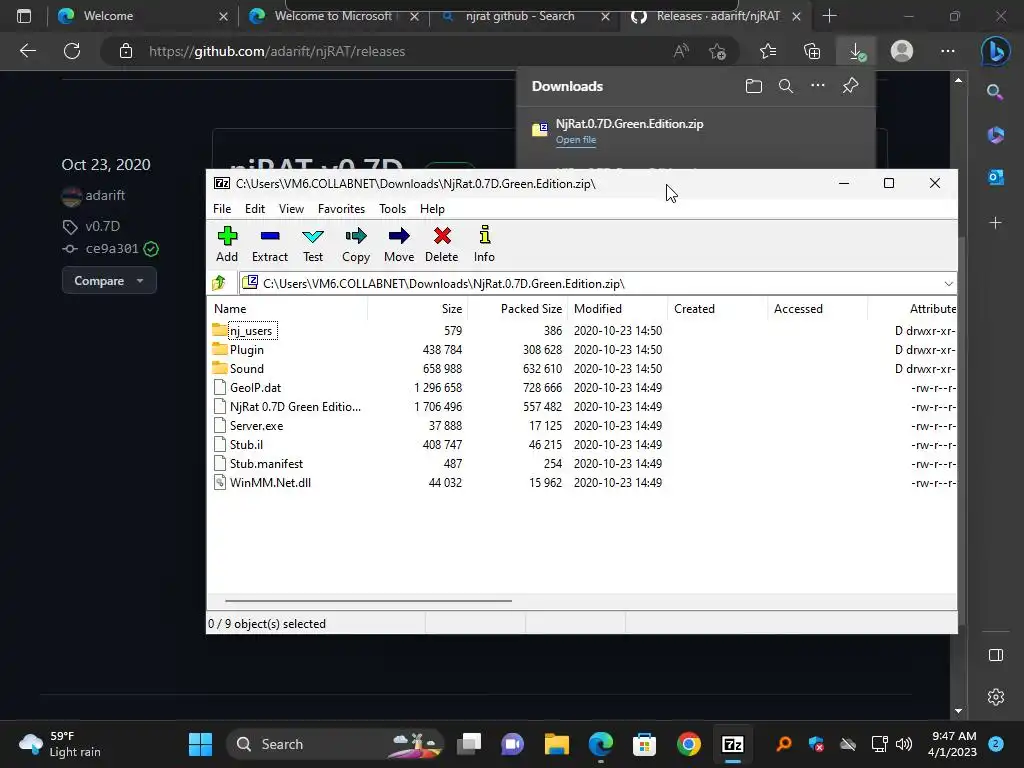Click commit ce9a301 link

[112, 249]
